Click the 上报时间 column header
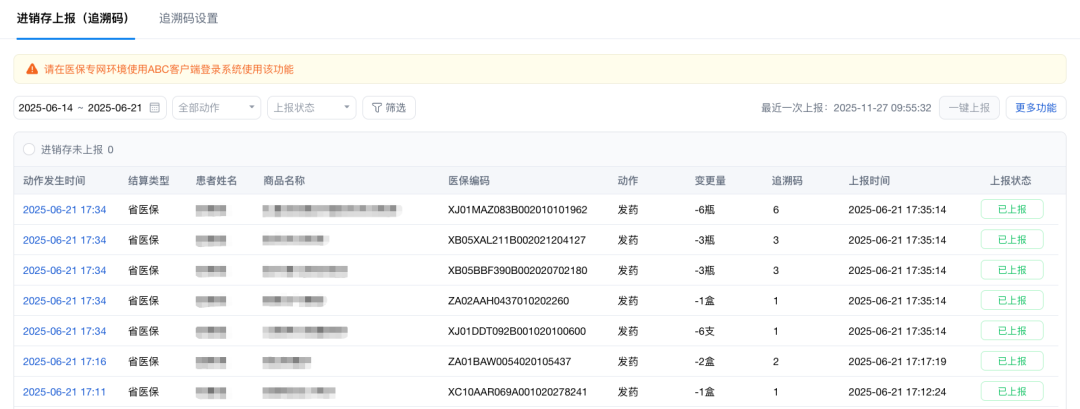The width and height of the screenshot is (1080, 409). 869,181
